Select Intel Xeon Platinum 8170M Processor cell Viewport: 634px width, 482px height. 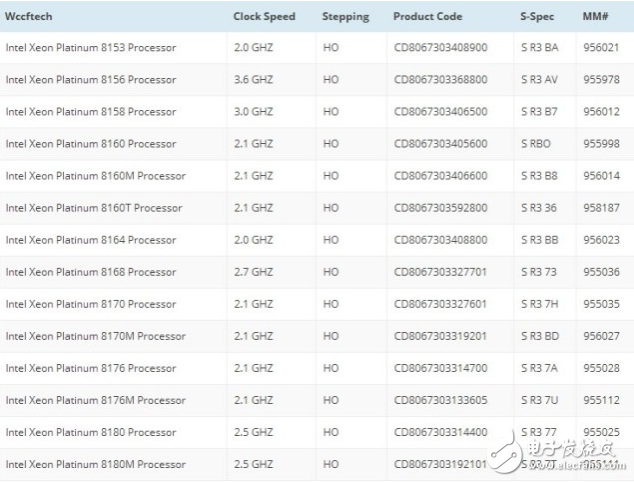click(95, 336)
